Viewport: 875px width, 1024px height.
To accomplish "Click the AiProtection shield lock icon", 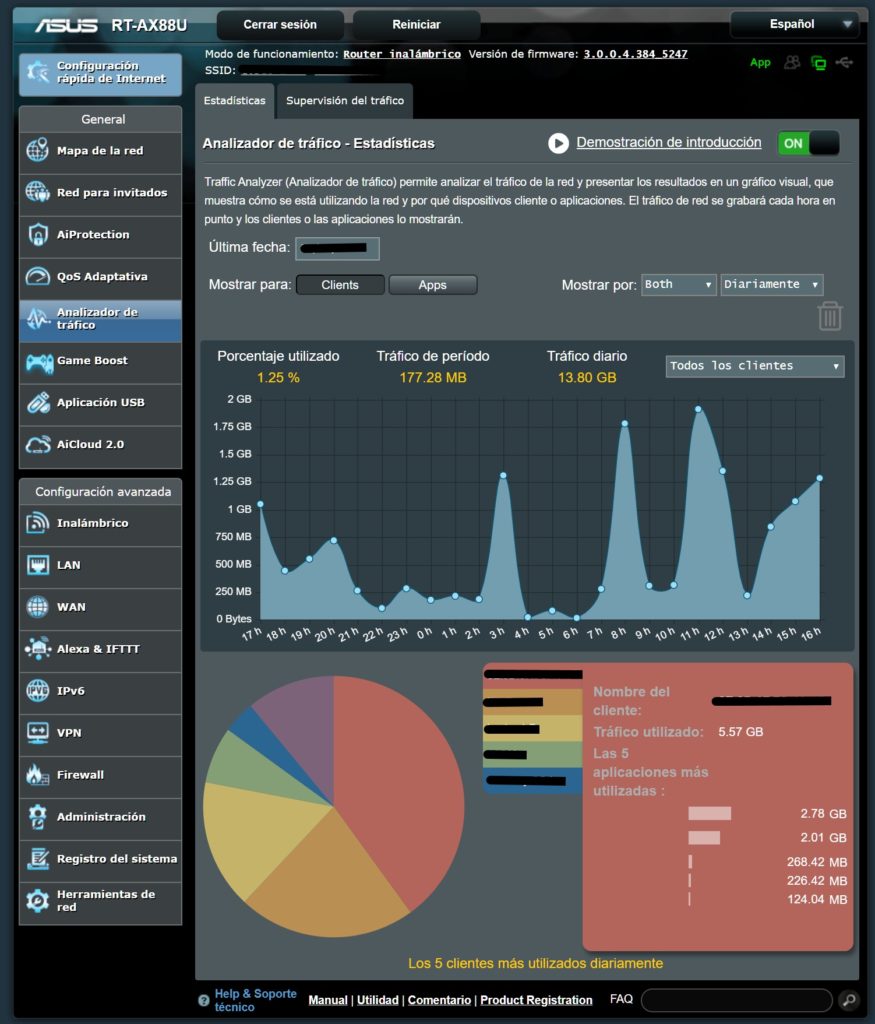I will (x=38, y=235).
